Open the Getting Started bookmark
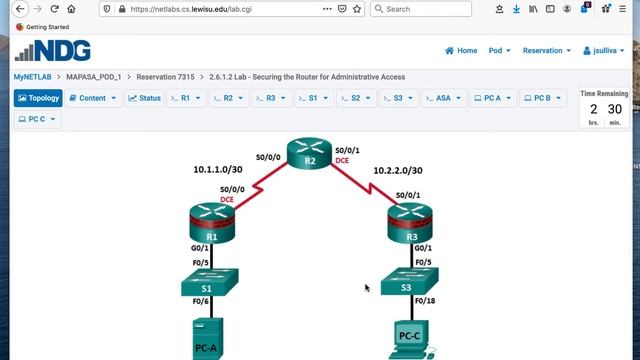 [x=42, y=27]
